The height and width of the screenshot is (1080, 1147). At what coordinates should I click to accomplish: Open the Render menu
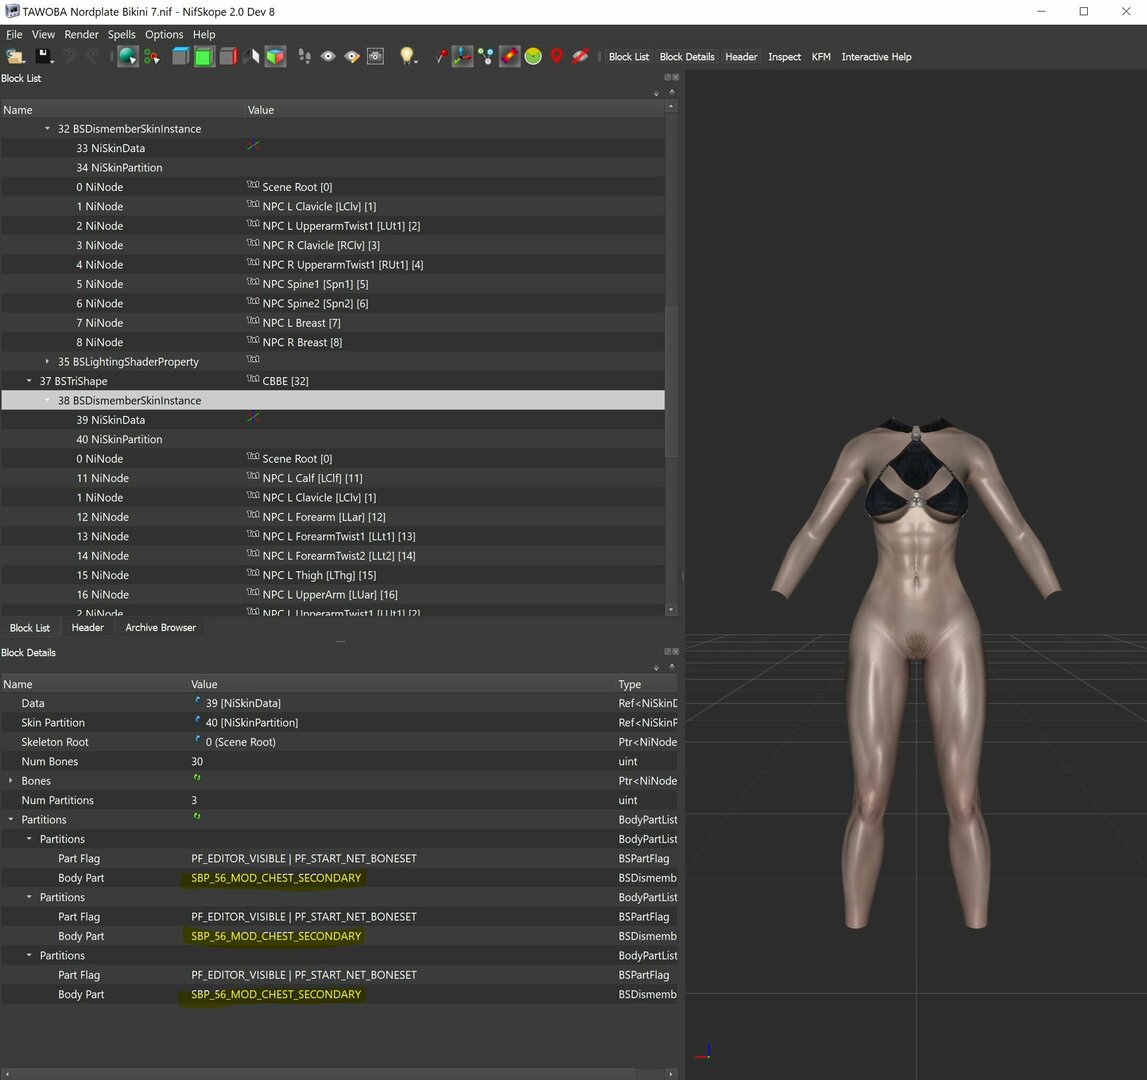(x=81, y=34)
